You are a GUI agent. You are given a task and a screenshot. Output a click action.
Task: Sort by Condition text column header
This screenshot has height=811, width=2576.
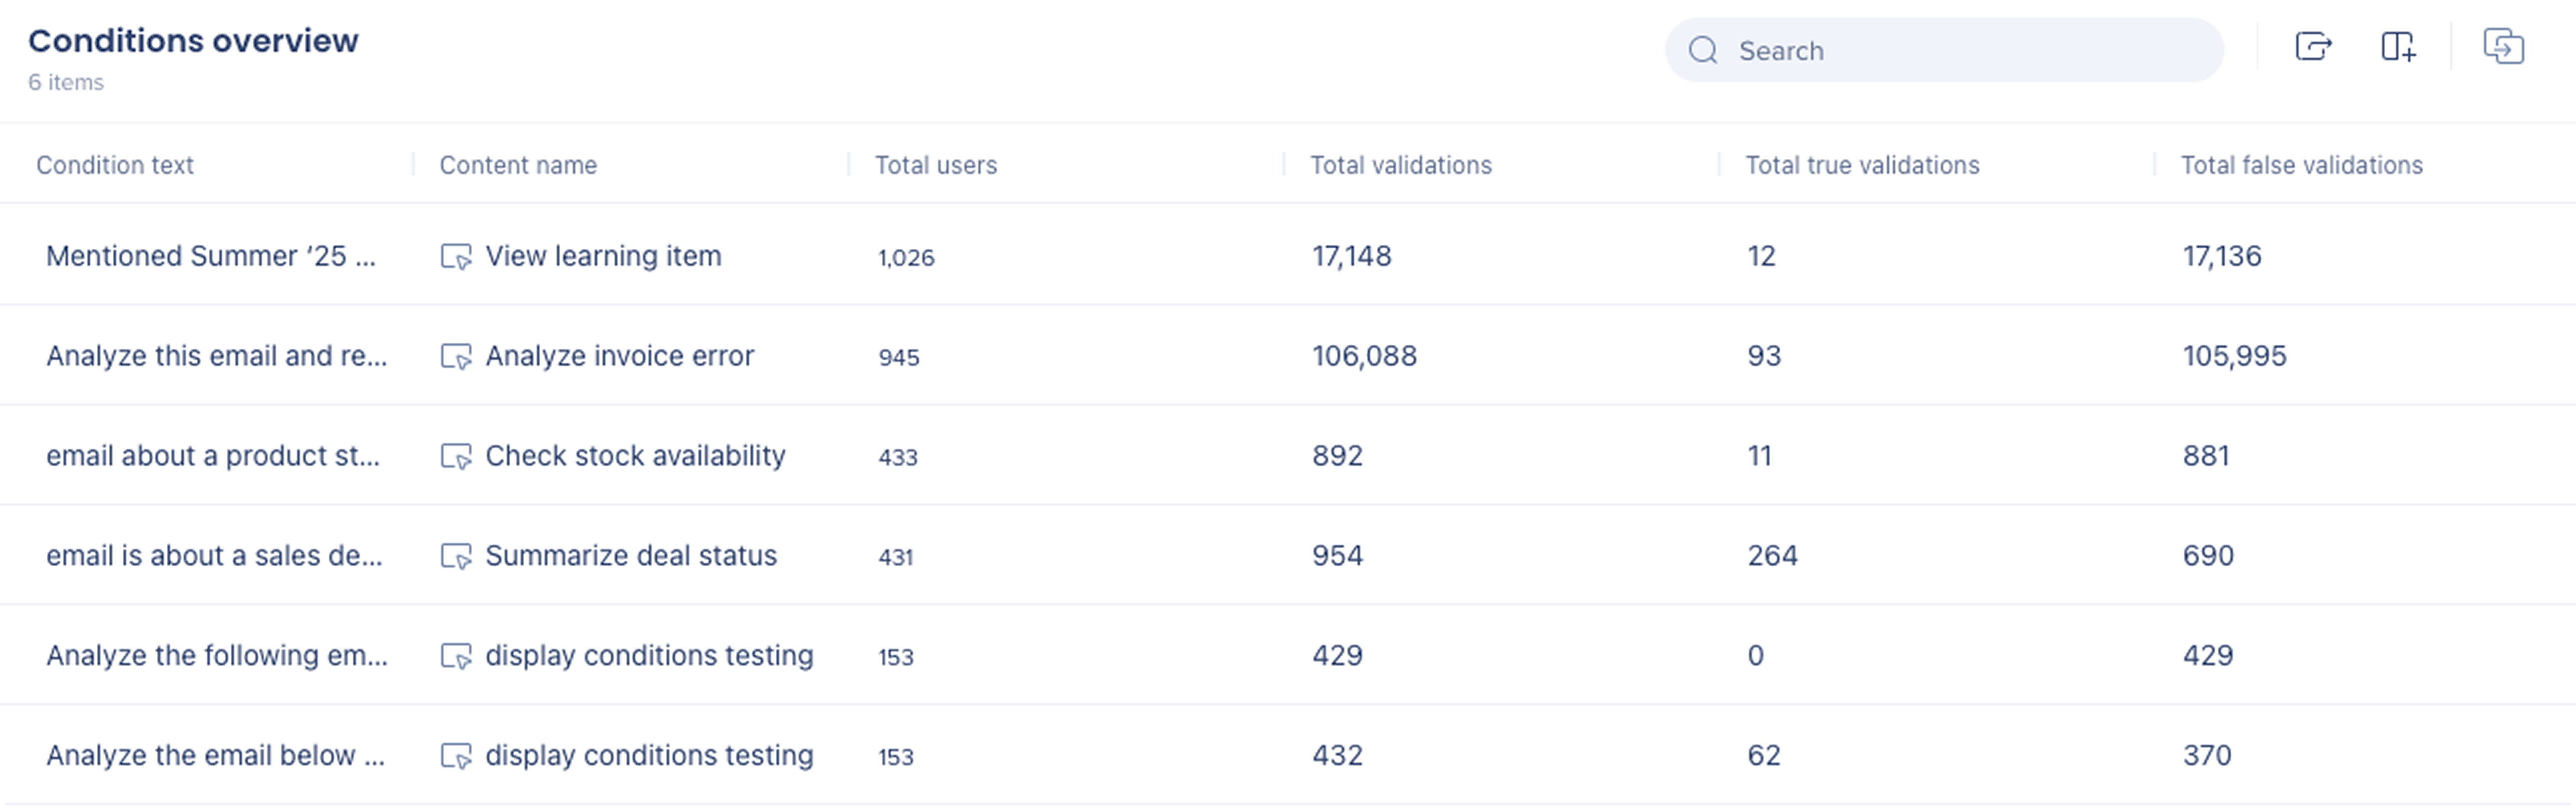[115, 165]
